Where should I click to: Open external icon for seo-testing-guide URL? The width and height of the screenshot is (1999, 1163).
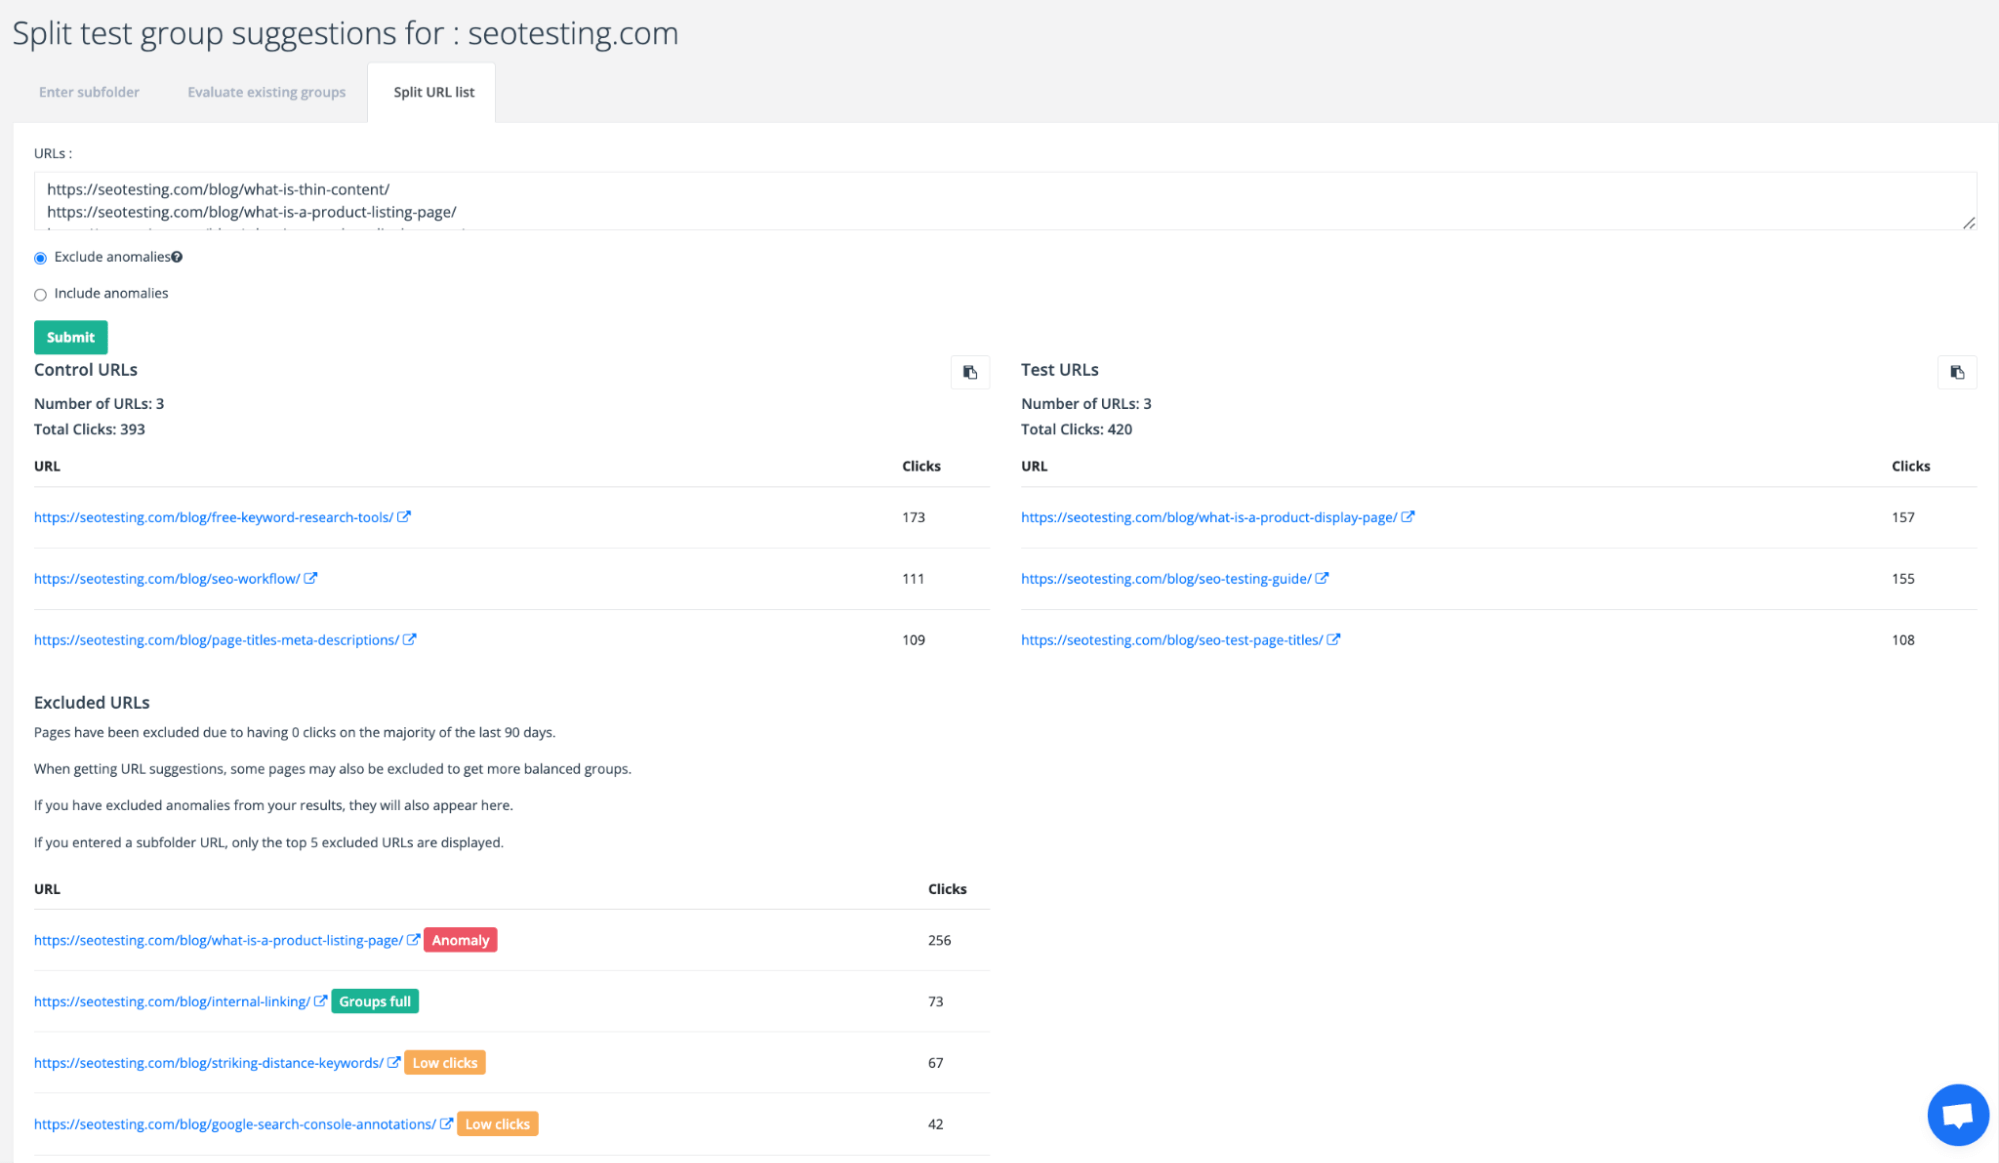point(1322,578)
